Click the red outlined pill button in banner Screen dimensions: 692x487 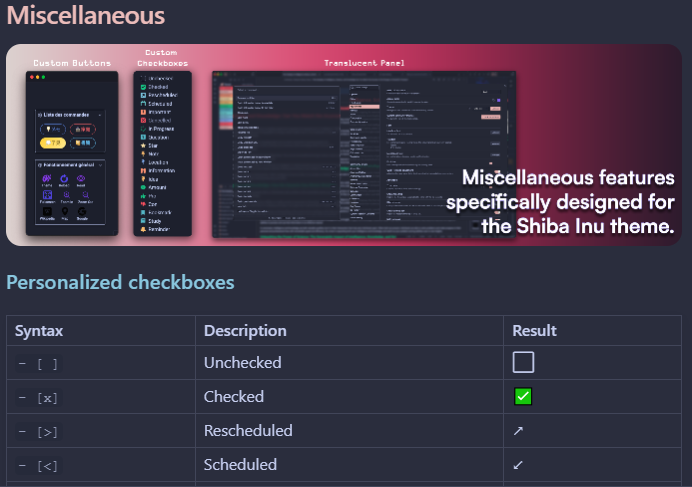click(x=83, y=129)
